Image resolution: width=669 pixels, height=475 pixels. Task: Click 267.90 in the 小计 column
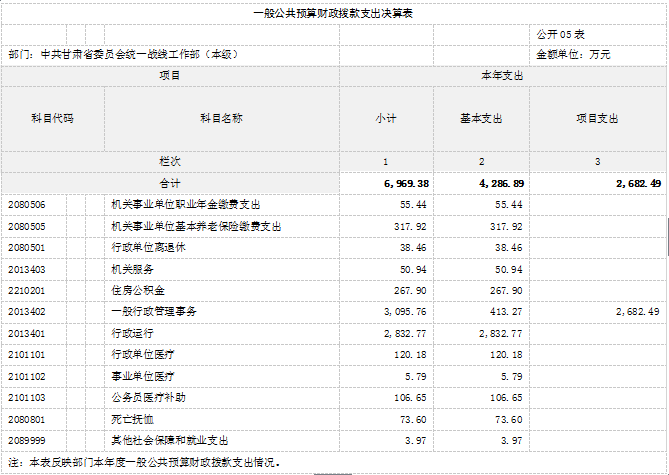coord(410,291)
